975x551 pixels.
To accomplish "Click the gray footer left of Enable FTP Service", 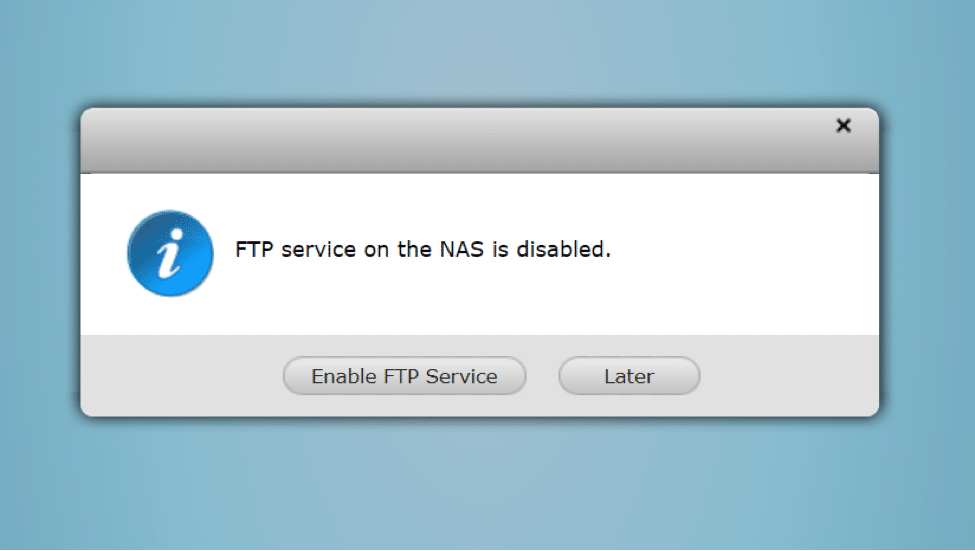I will [x=182, y=376].
